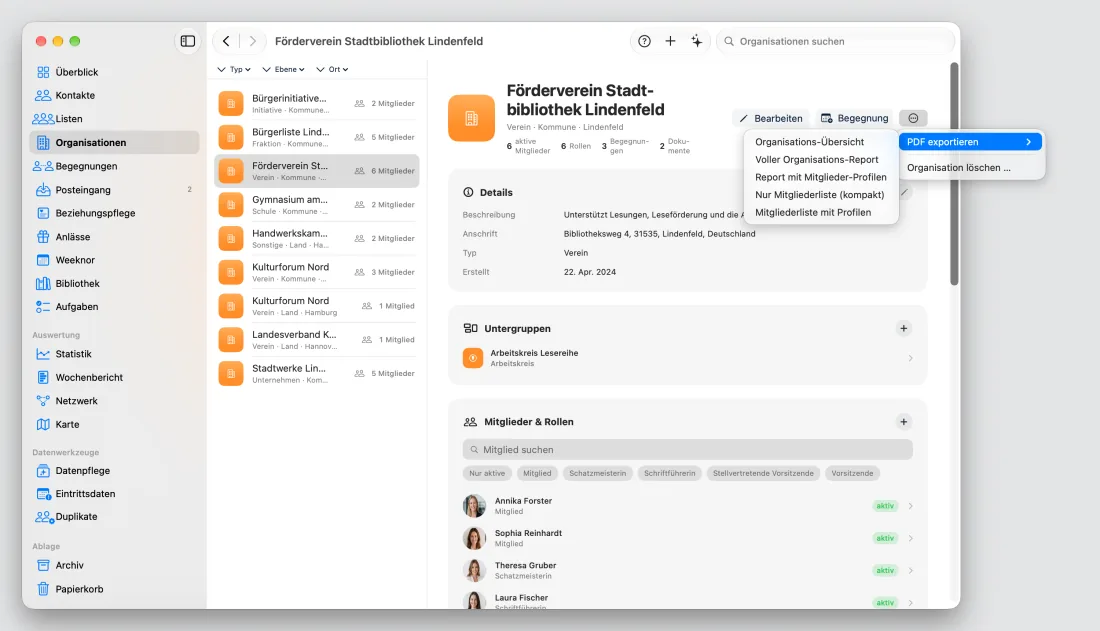Open Sophia Reinhardt member details chevron
This screenshot has height=631, width=1100.
(x=911, y=538)
